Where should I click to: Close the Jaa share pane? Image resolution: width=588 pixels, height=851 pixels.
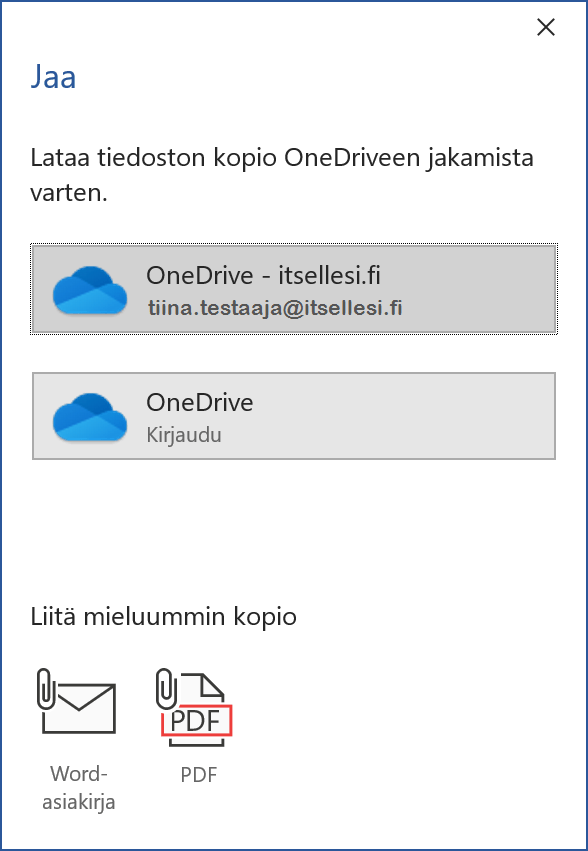pos(546,27)
